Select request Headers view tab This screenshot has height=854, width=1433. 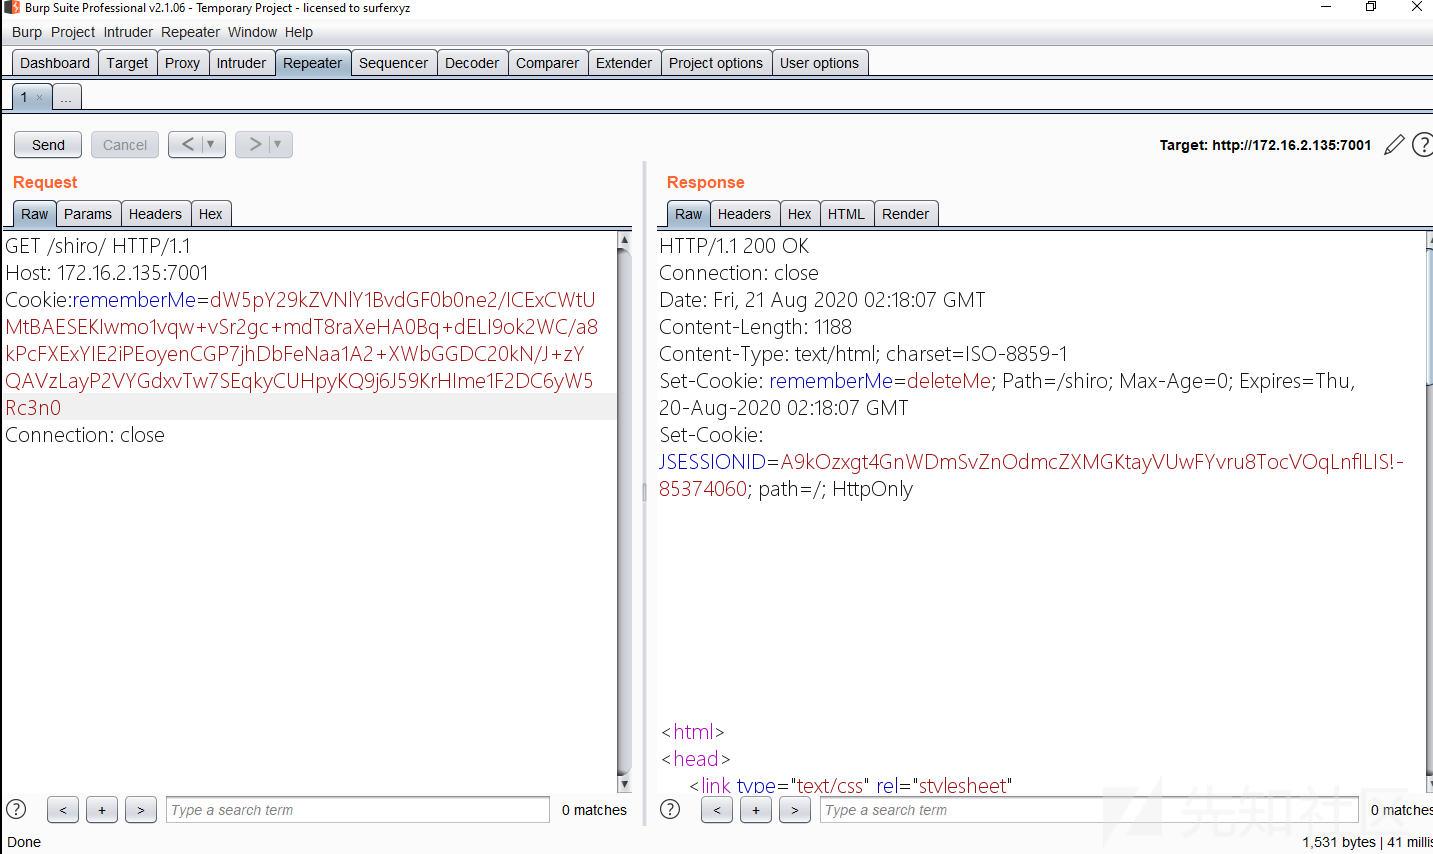pyautogui.click(x=155, y=214)
